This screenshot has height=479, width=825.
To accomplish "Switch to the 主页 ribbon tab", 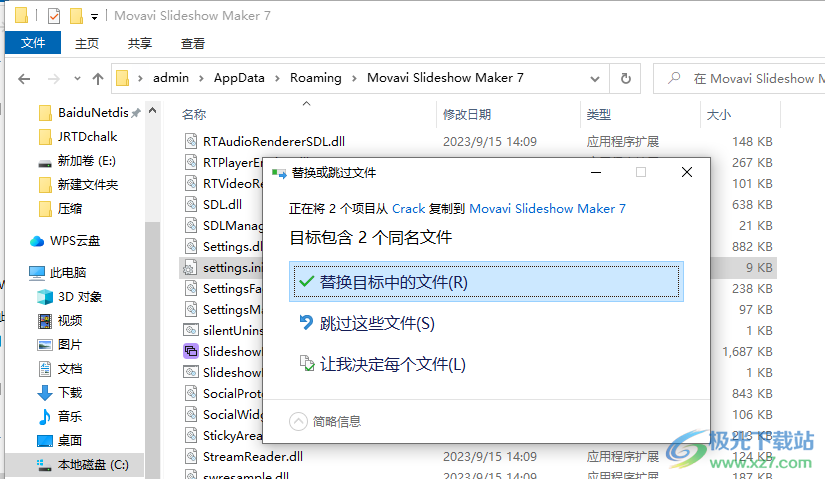I will point(87,43).
